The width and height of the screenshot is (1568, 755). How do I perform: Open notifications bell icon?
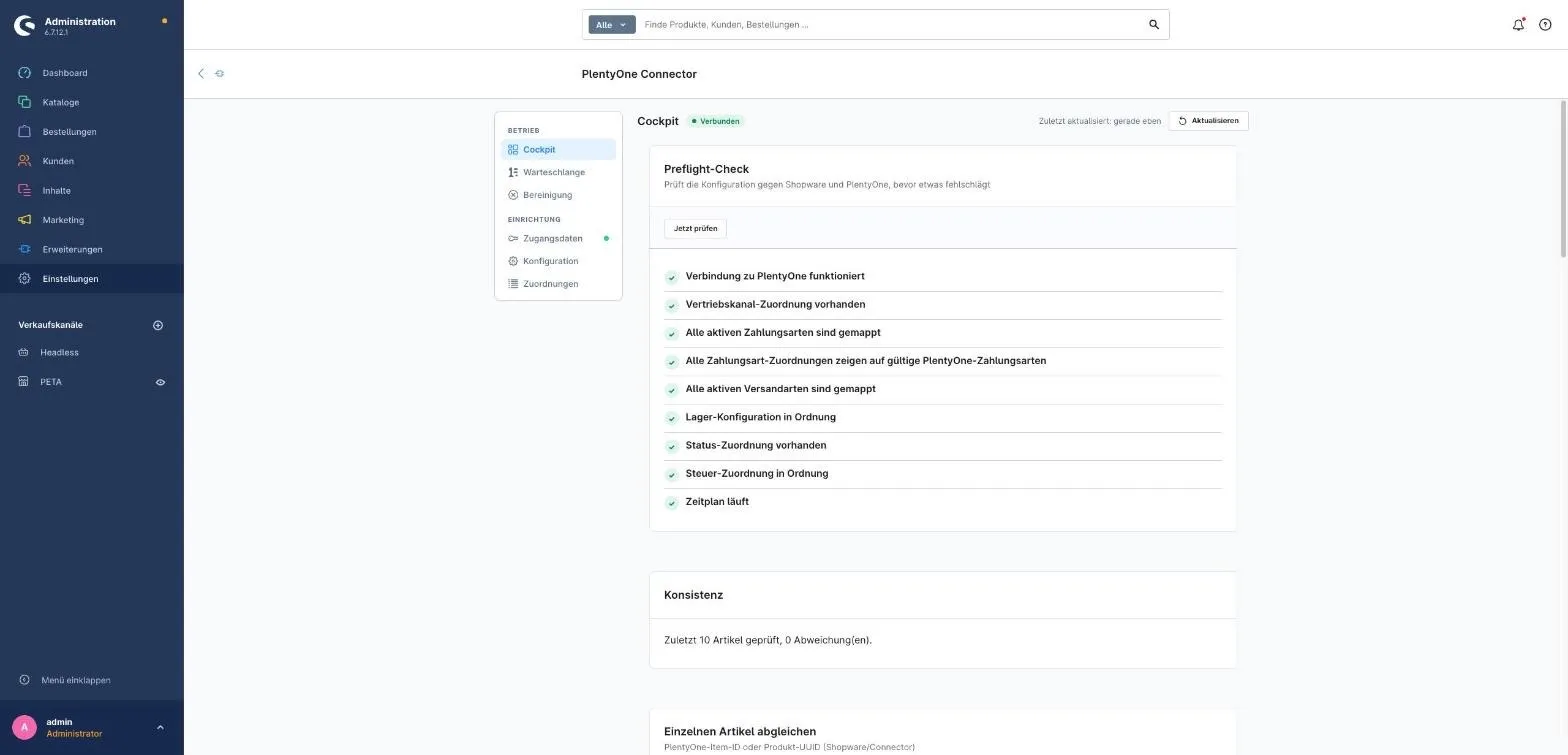point(1518,25)
